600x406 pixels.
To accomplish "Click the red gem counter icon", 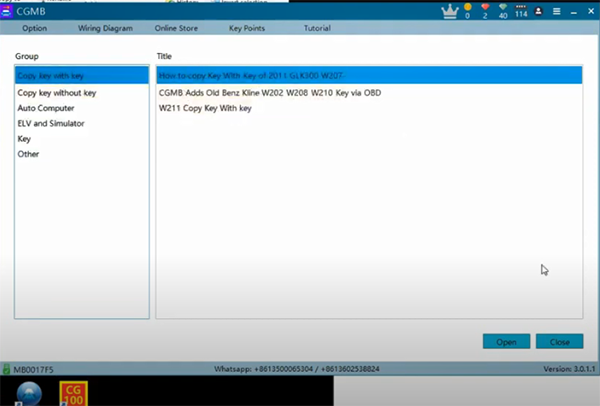I will (485, 10).
